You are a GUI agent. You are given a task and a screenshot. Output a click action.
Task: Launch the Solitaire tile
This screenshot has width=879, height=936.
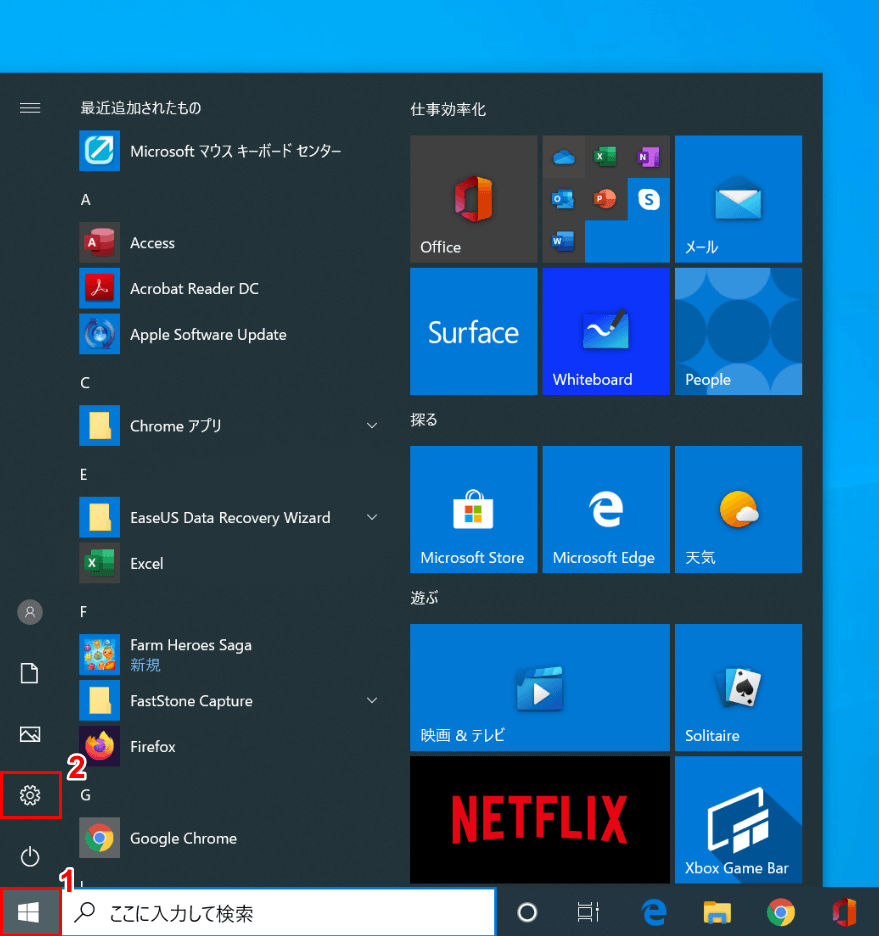point(738,687)
